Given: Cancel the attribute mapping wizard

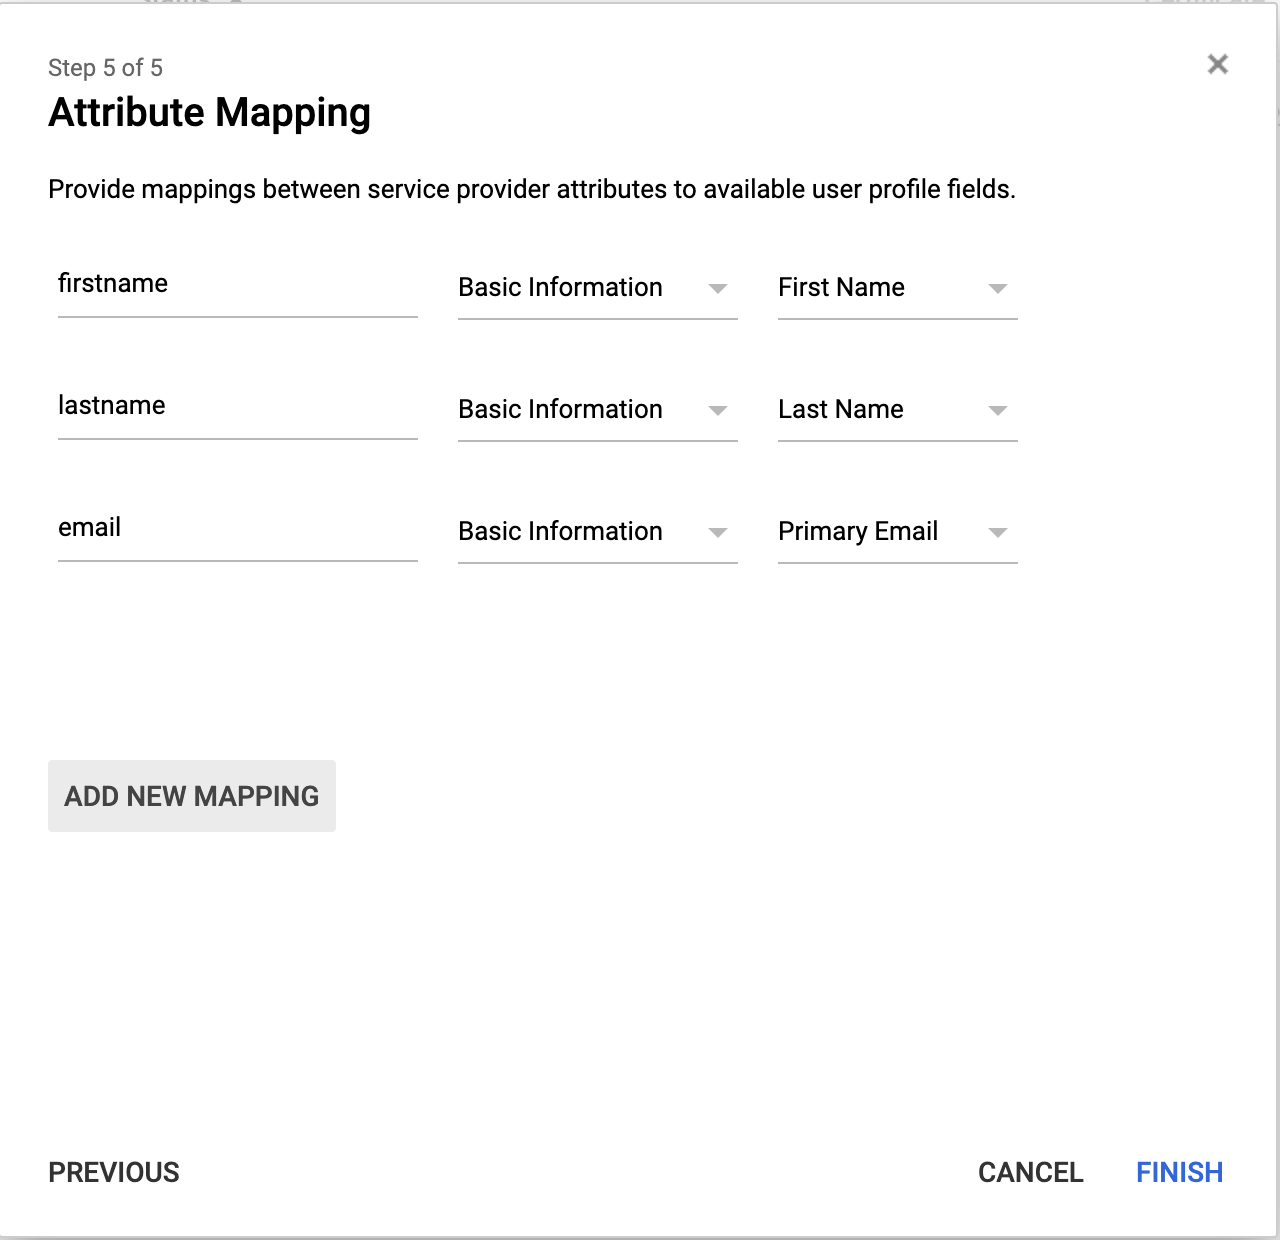Looking at the screenshot, I should (1031, 1172).
